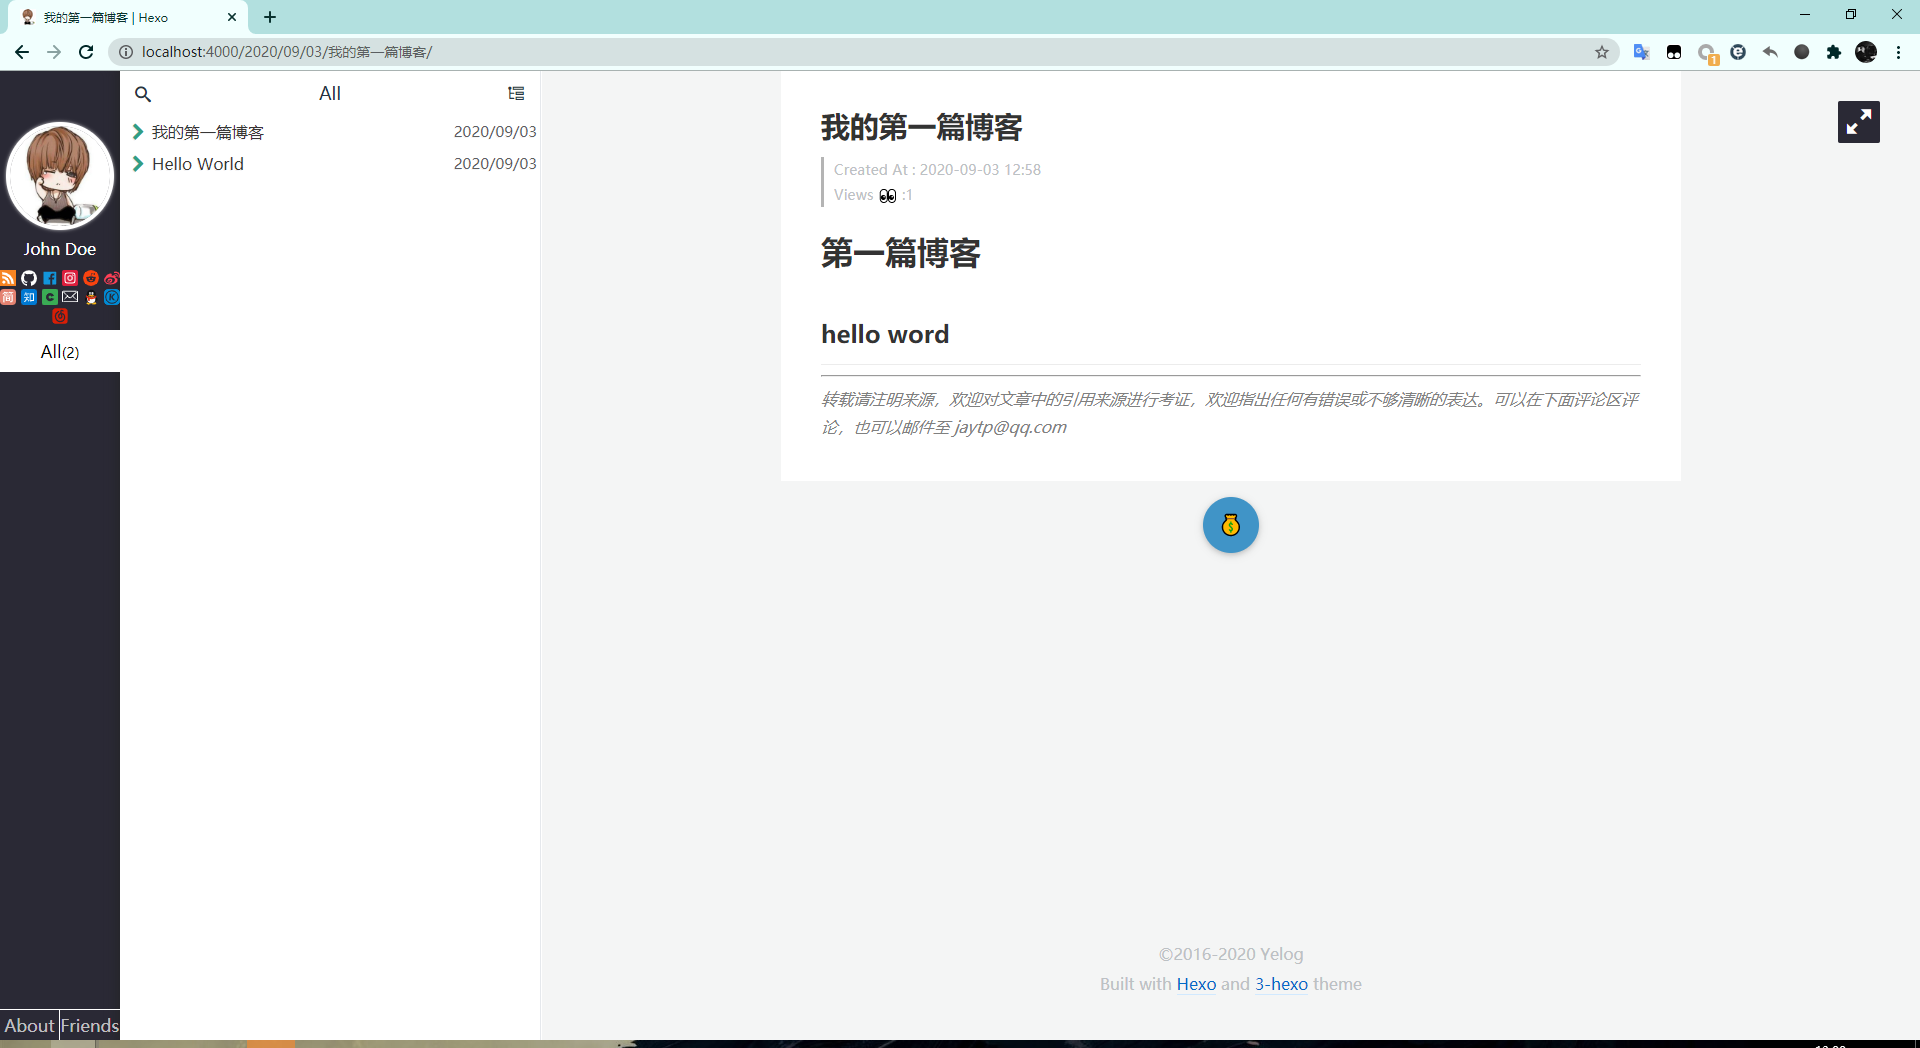The height and width of the screenshot is (1048, 1920).
Task: Follow the Hexo link in footer
Action: (x=1196, y=984)
